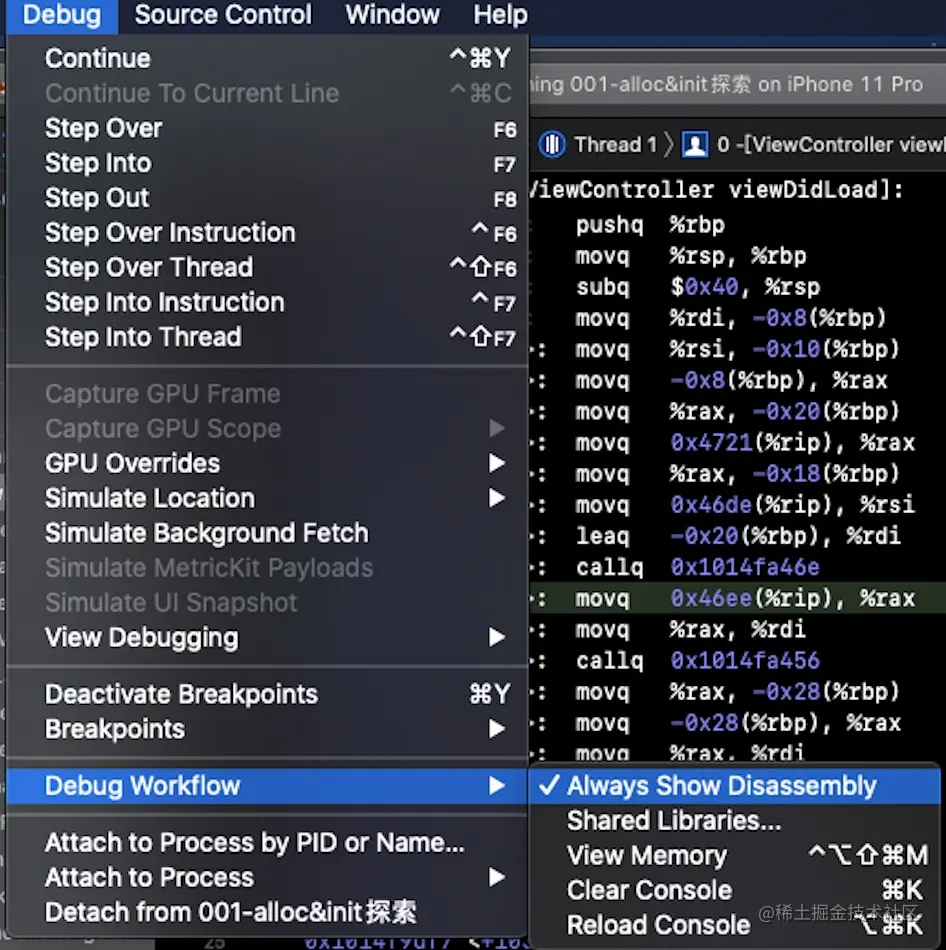Click the ViewController frame person icon
This screenshot has height=950, width=946.
click(695, 145)
